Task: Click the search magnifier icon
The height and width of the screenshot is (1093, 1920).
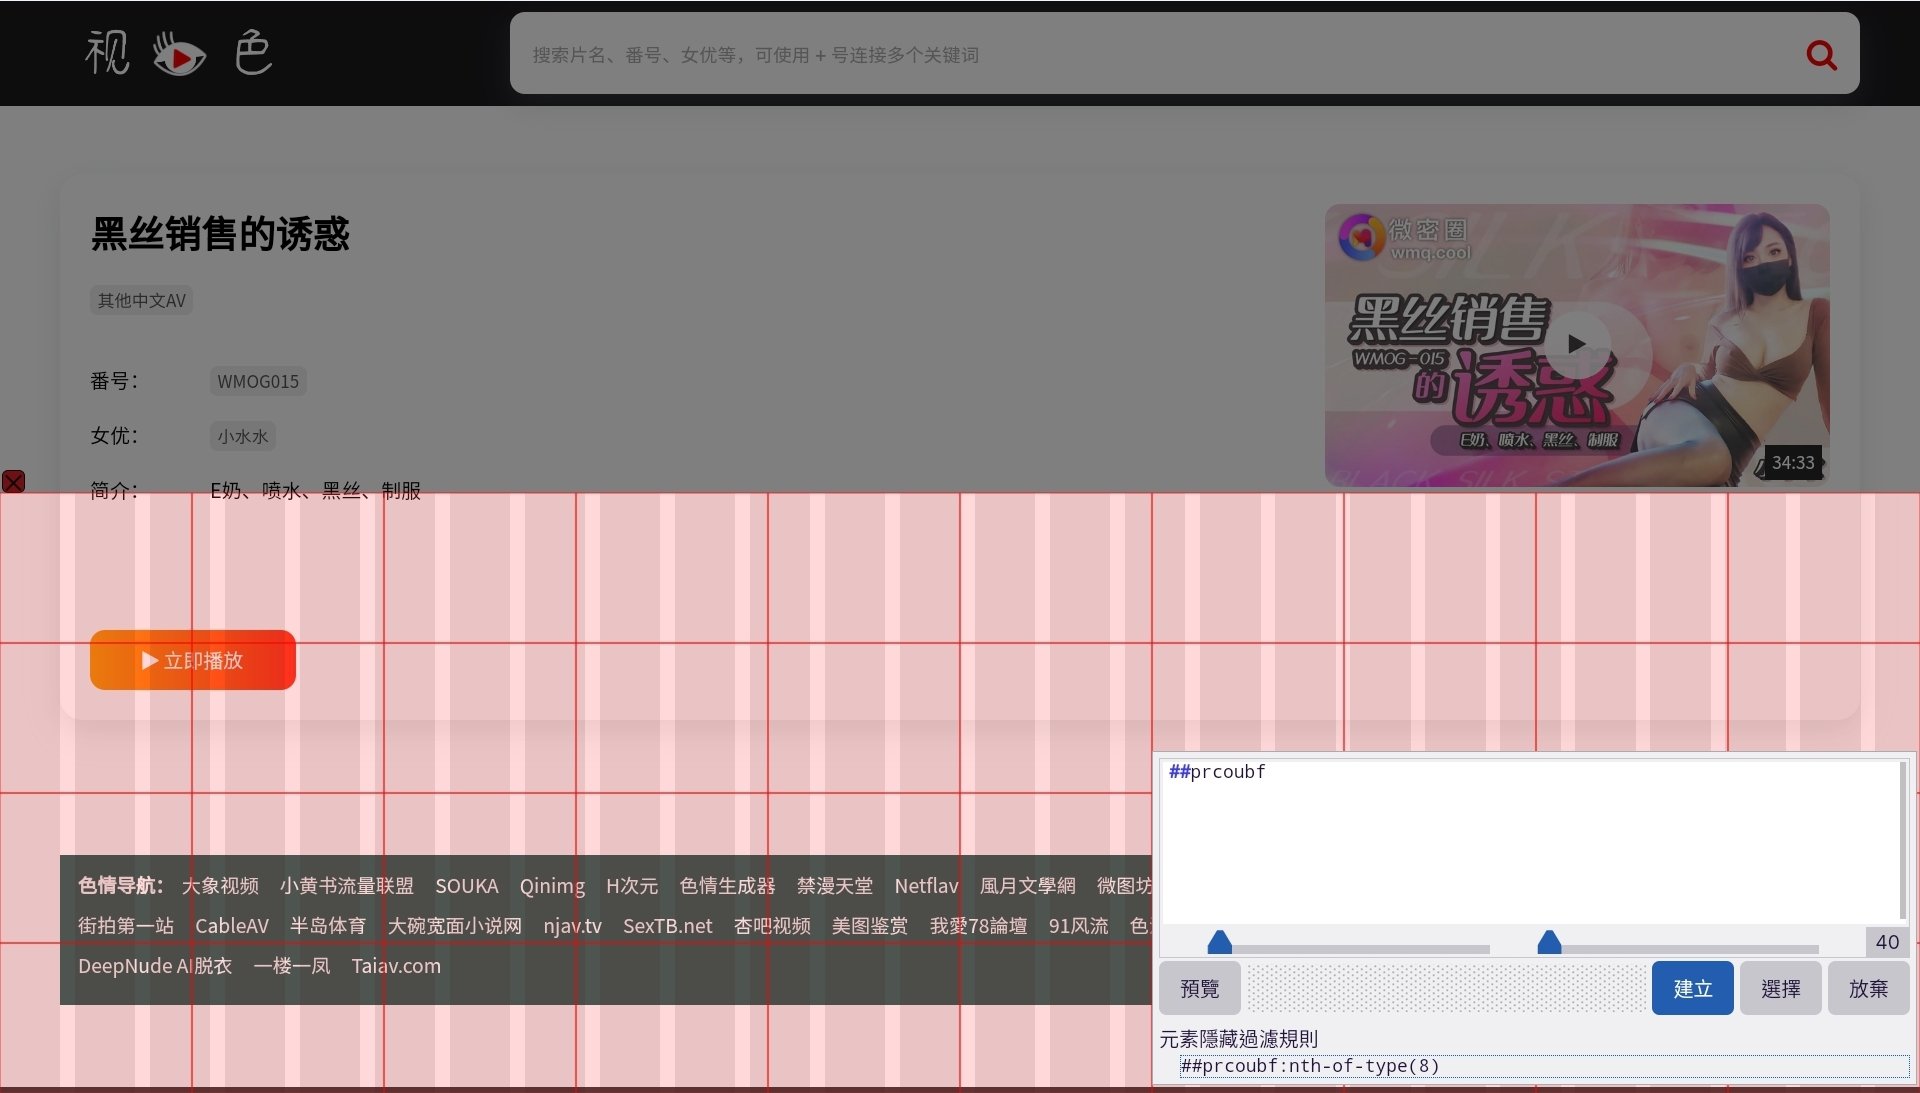Action: [x=1821, y=55]
